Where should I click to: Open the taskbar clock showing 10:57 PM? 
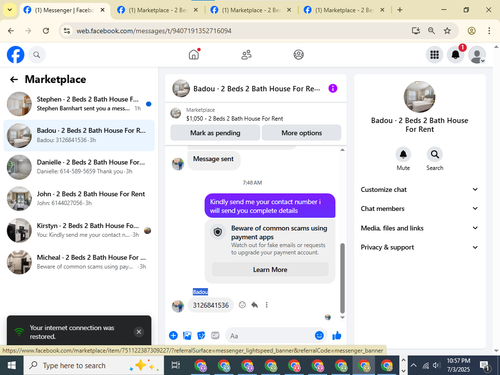point(458,365)
